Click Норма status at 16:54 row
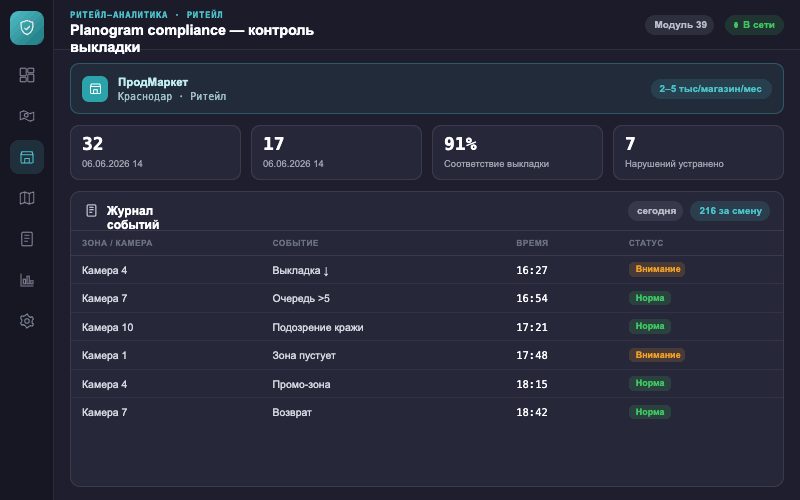Image resolution: width=800 pixels, height=500 pixels. click(x=649, y=297)
